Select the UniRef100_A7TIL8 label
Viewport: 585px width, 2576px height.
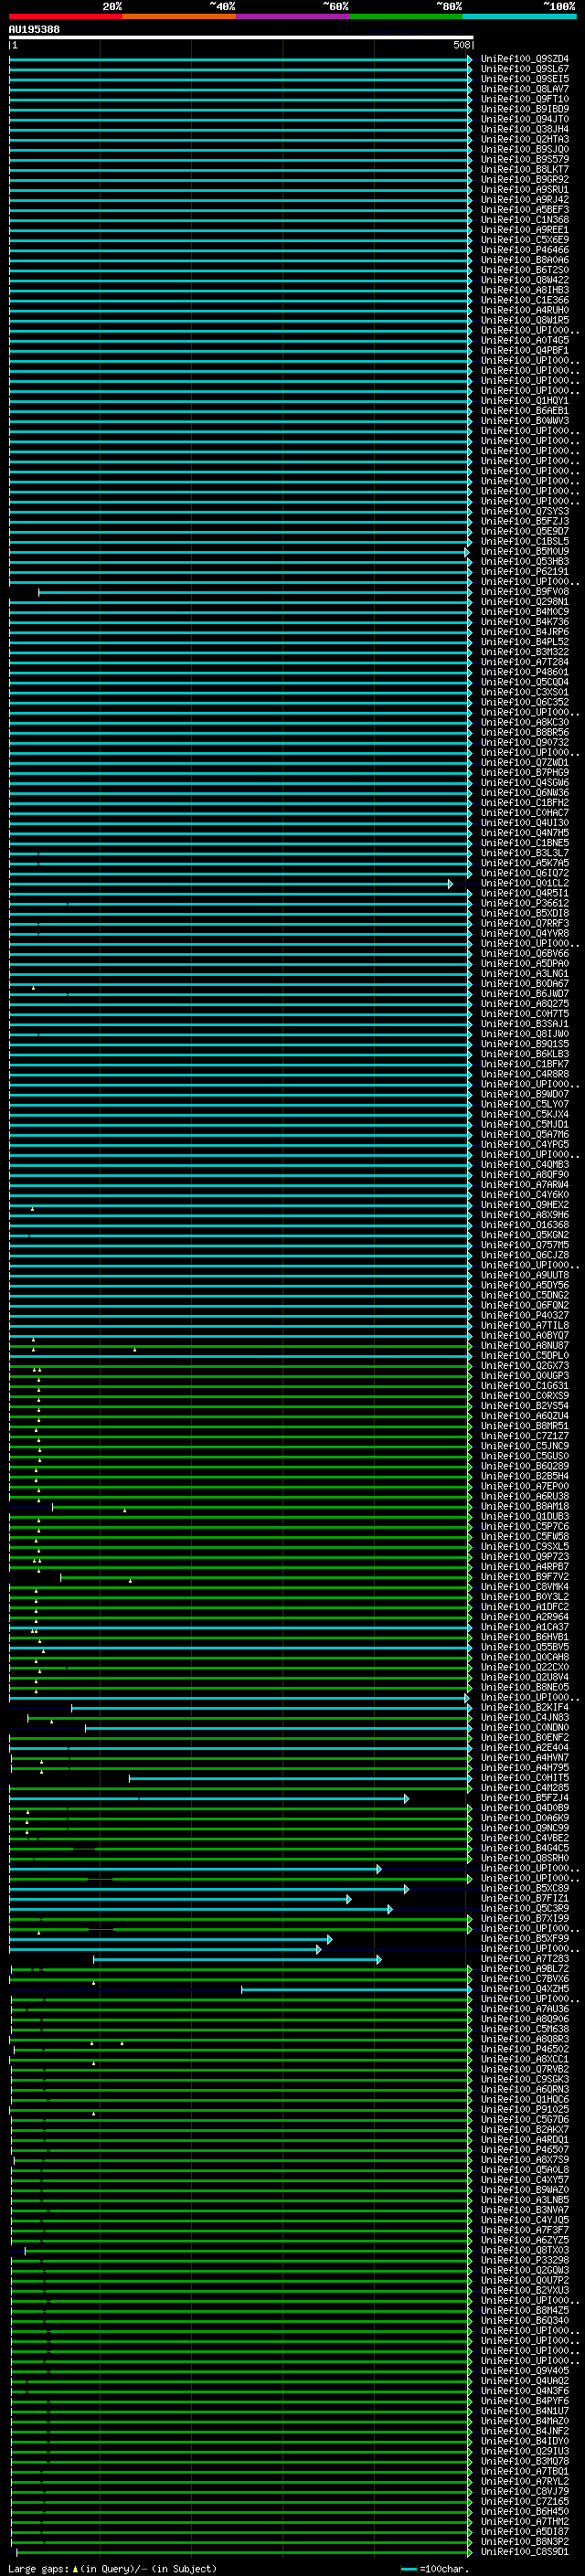pos(524,1326)
